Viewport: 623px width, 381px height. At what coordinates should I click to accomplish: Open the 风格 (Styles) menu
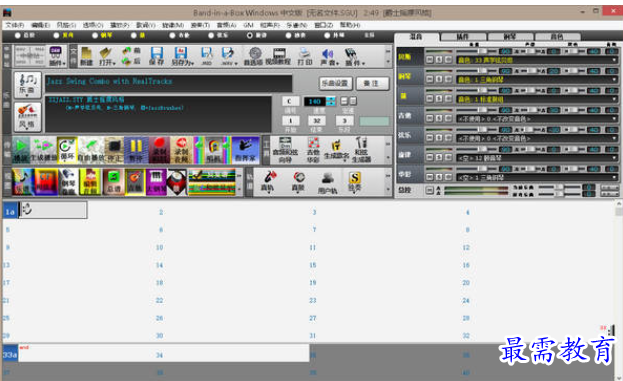tap(66, 25)
